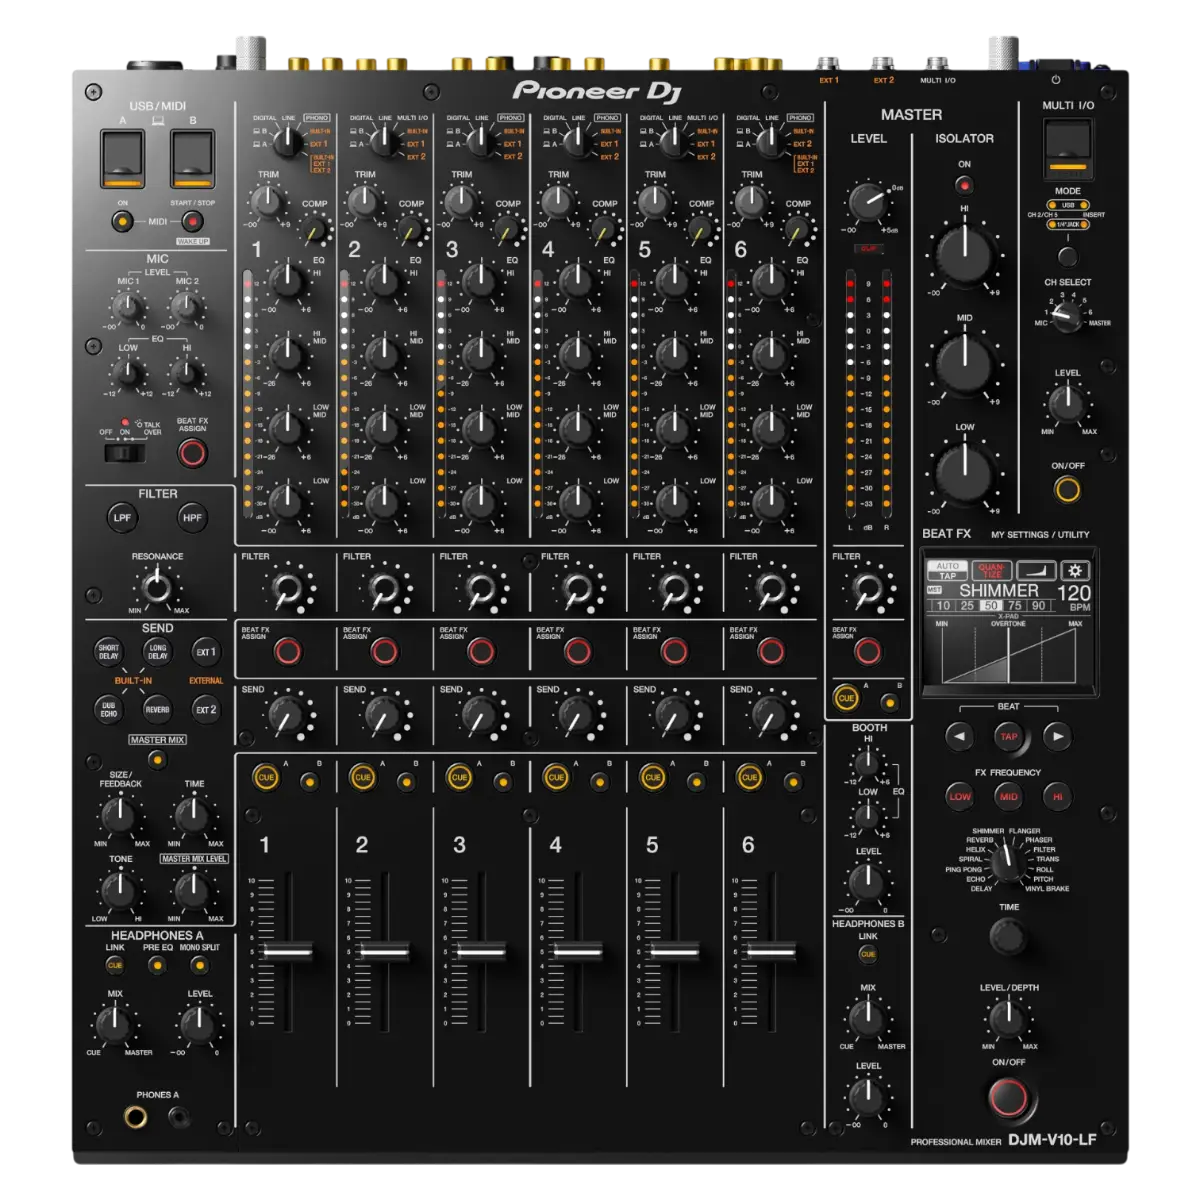Click the MIC BEAT FX ASSIGN button
Viewport: 1200px width, 1200px height.
192,453
